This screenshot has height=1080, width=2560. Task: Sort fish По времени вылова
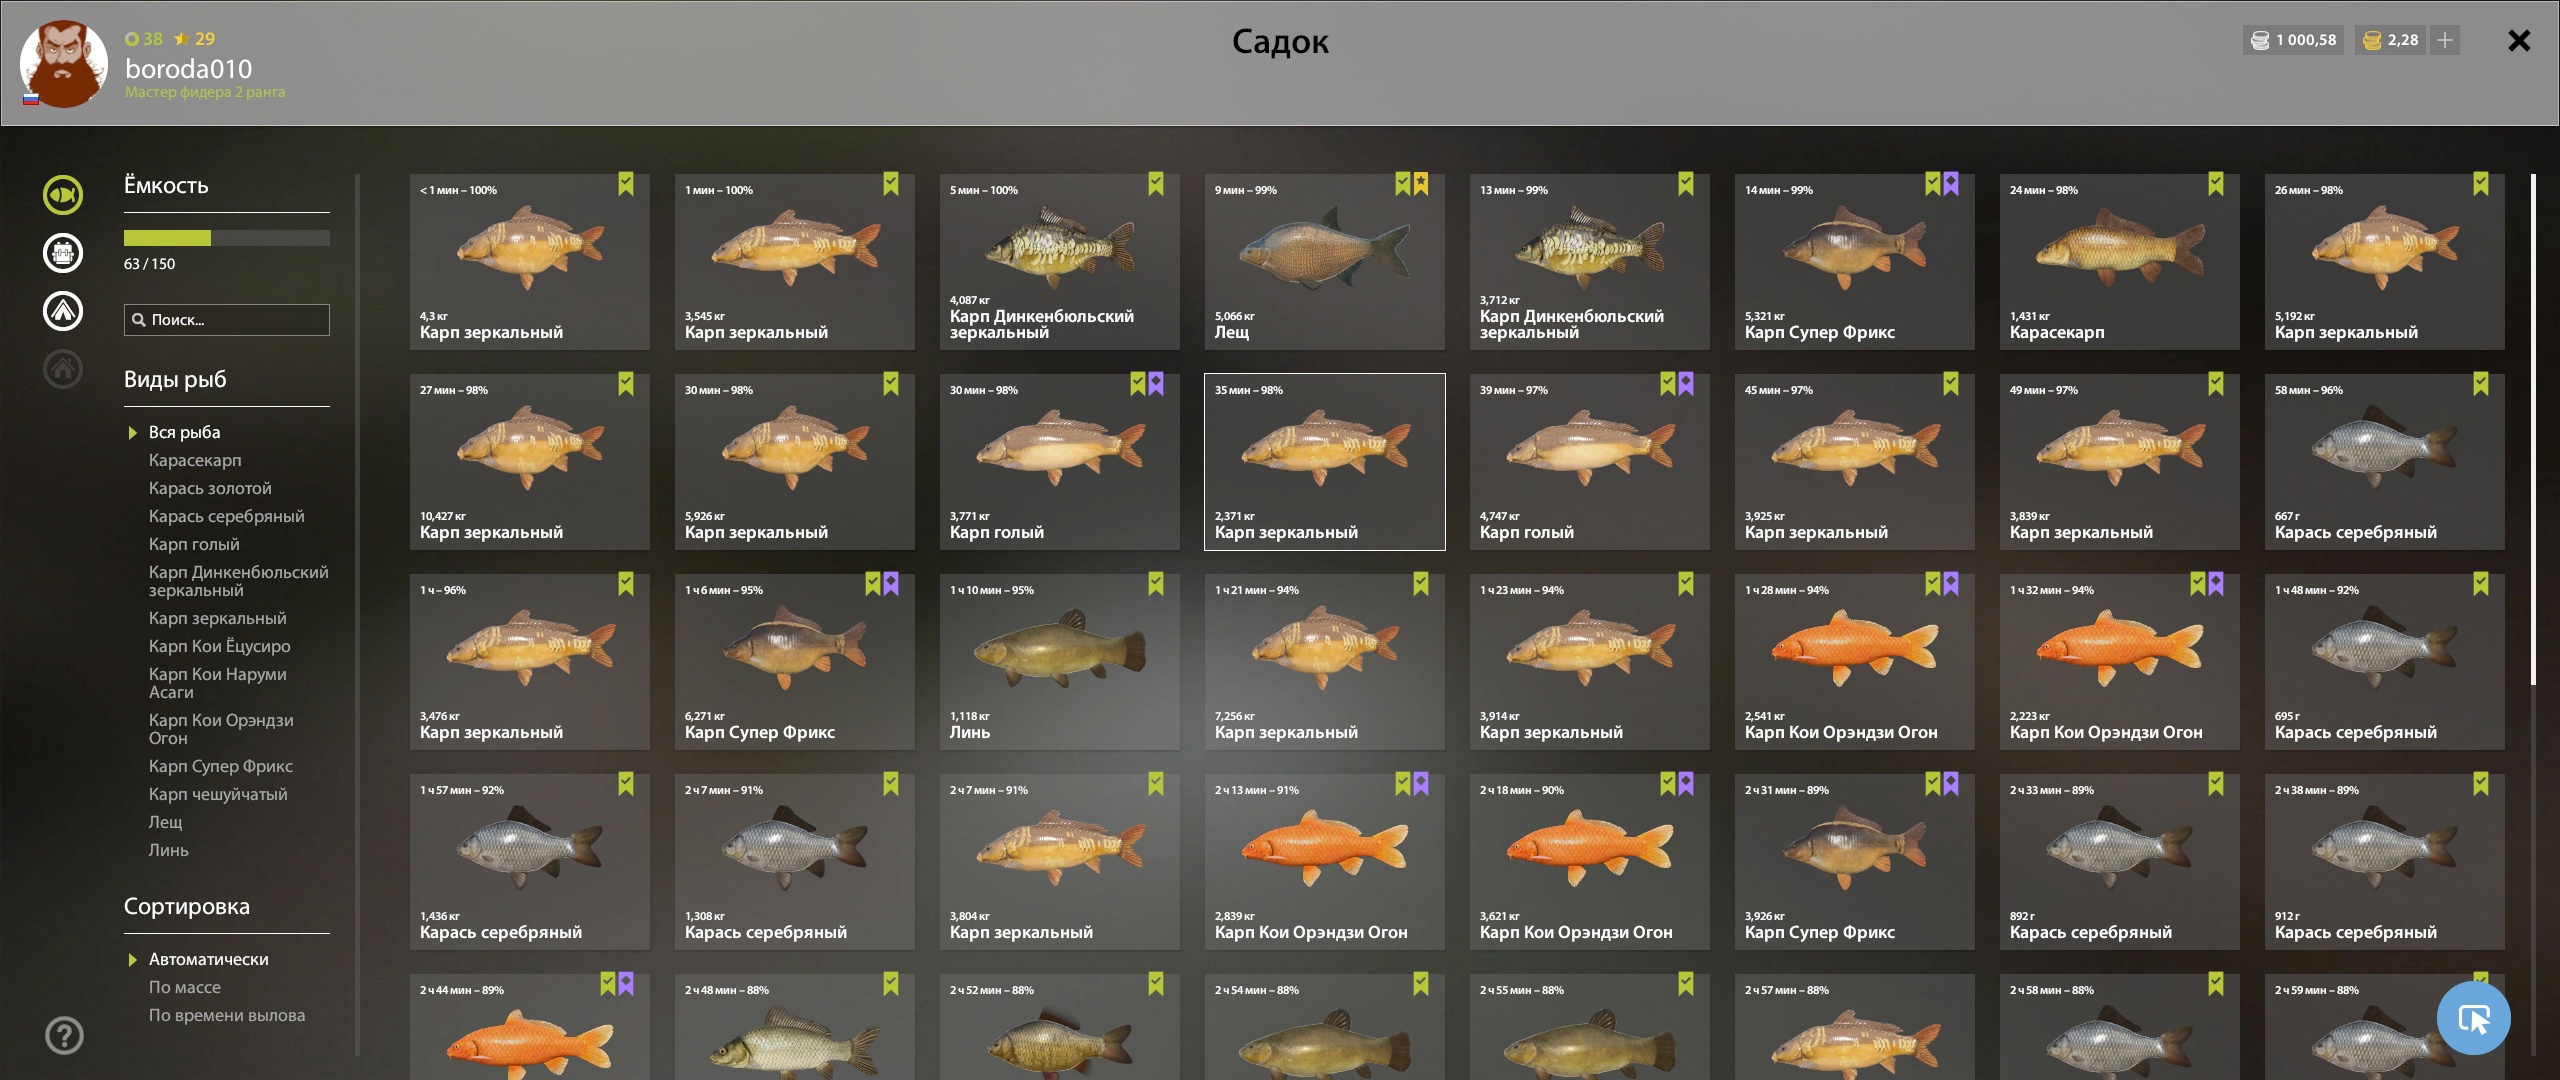pos(227,1015)
